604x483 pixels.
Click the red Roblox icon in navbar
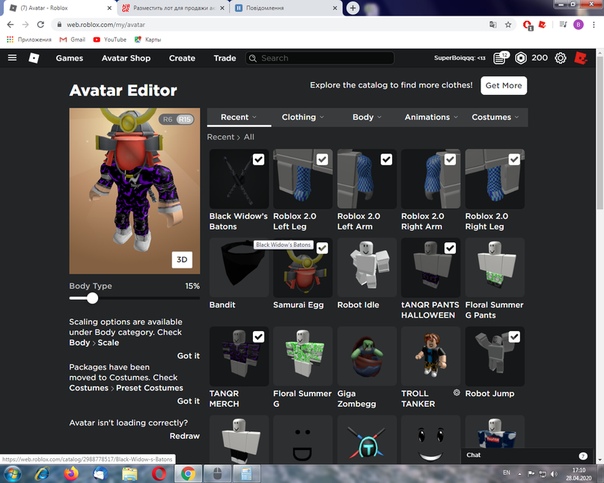(x=581, y=58)
